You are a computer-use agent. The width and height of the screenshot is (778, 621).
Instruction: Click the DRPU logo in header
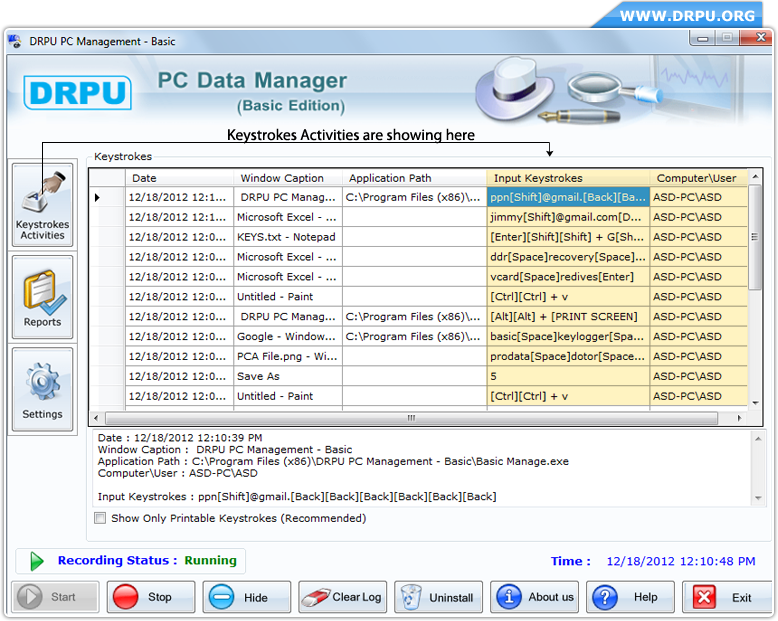click(x=77, y=92)
